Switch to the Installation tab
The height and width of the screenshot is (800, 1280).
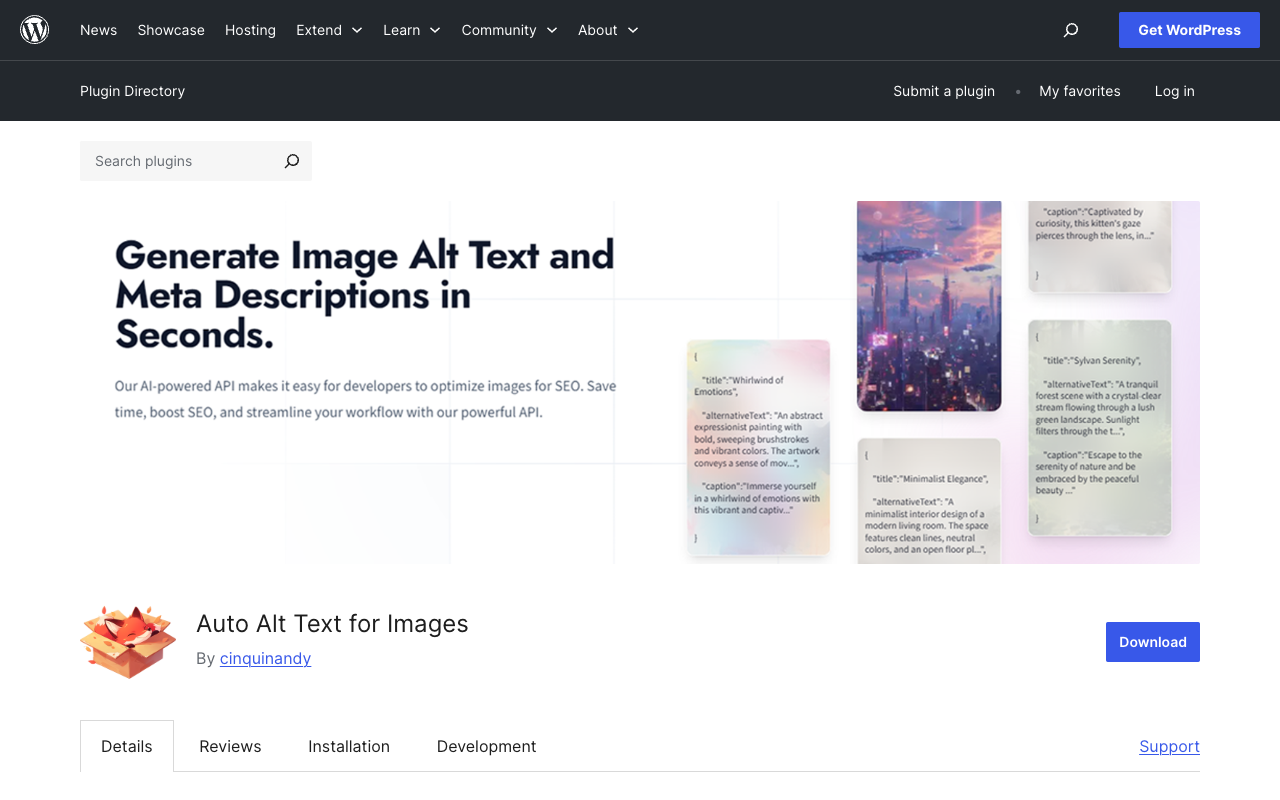coord(349,746)
